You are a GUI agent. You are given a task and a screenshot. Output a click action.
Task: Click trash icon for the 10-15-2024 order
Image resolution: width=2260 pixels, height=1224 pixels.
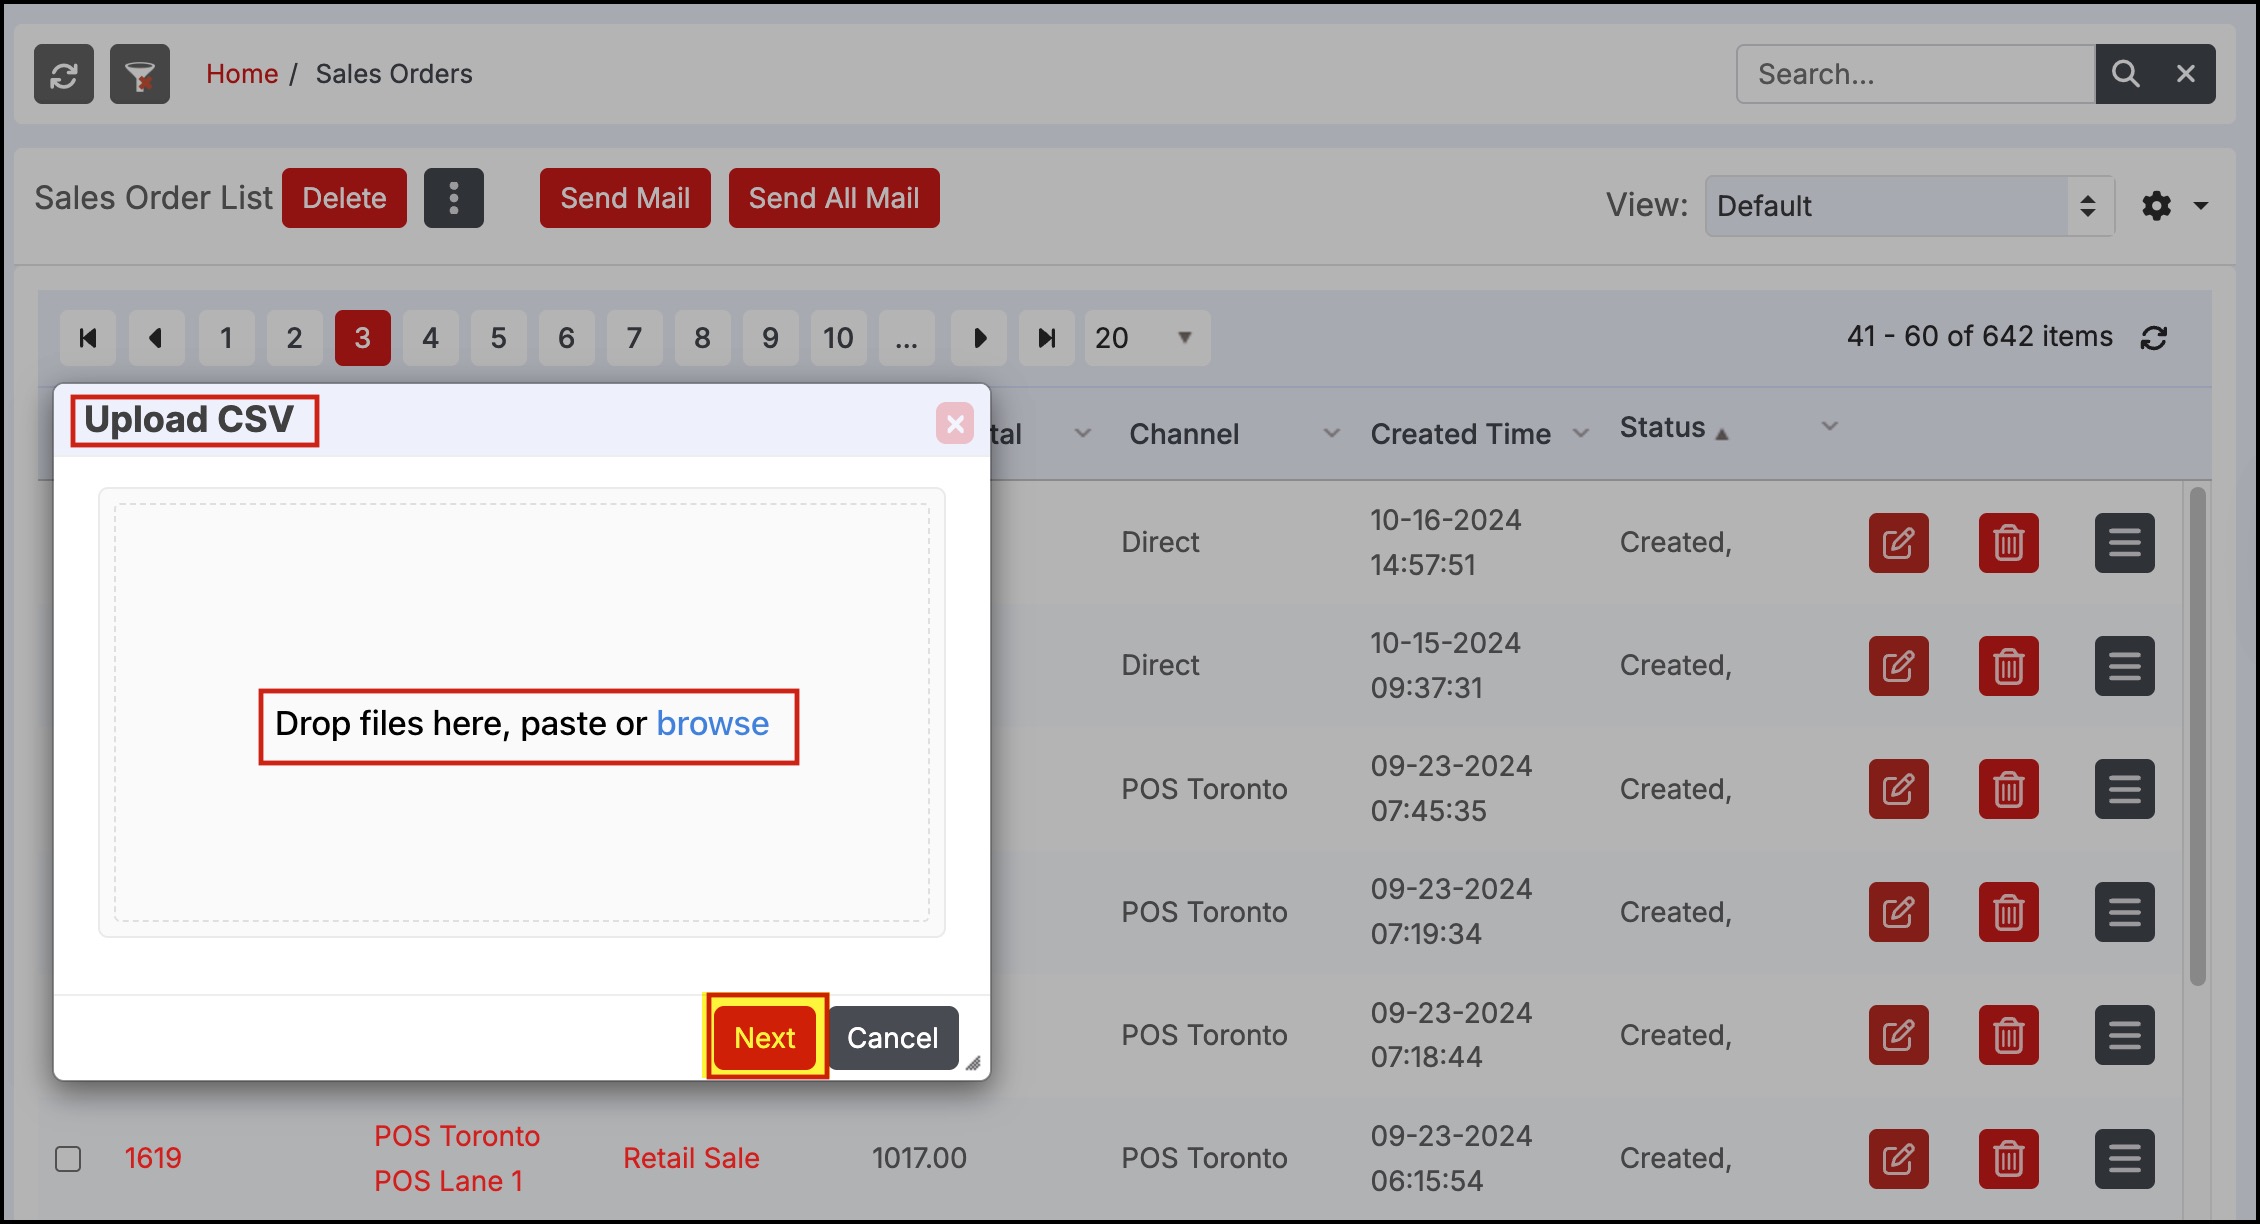[x=2008, y=666]
